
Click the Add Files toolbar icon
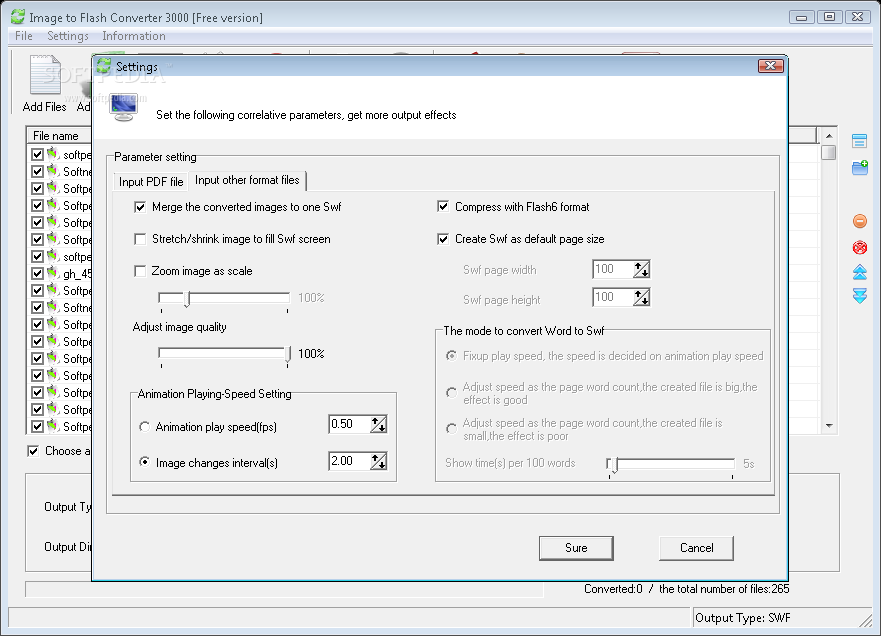coord(45,75)
